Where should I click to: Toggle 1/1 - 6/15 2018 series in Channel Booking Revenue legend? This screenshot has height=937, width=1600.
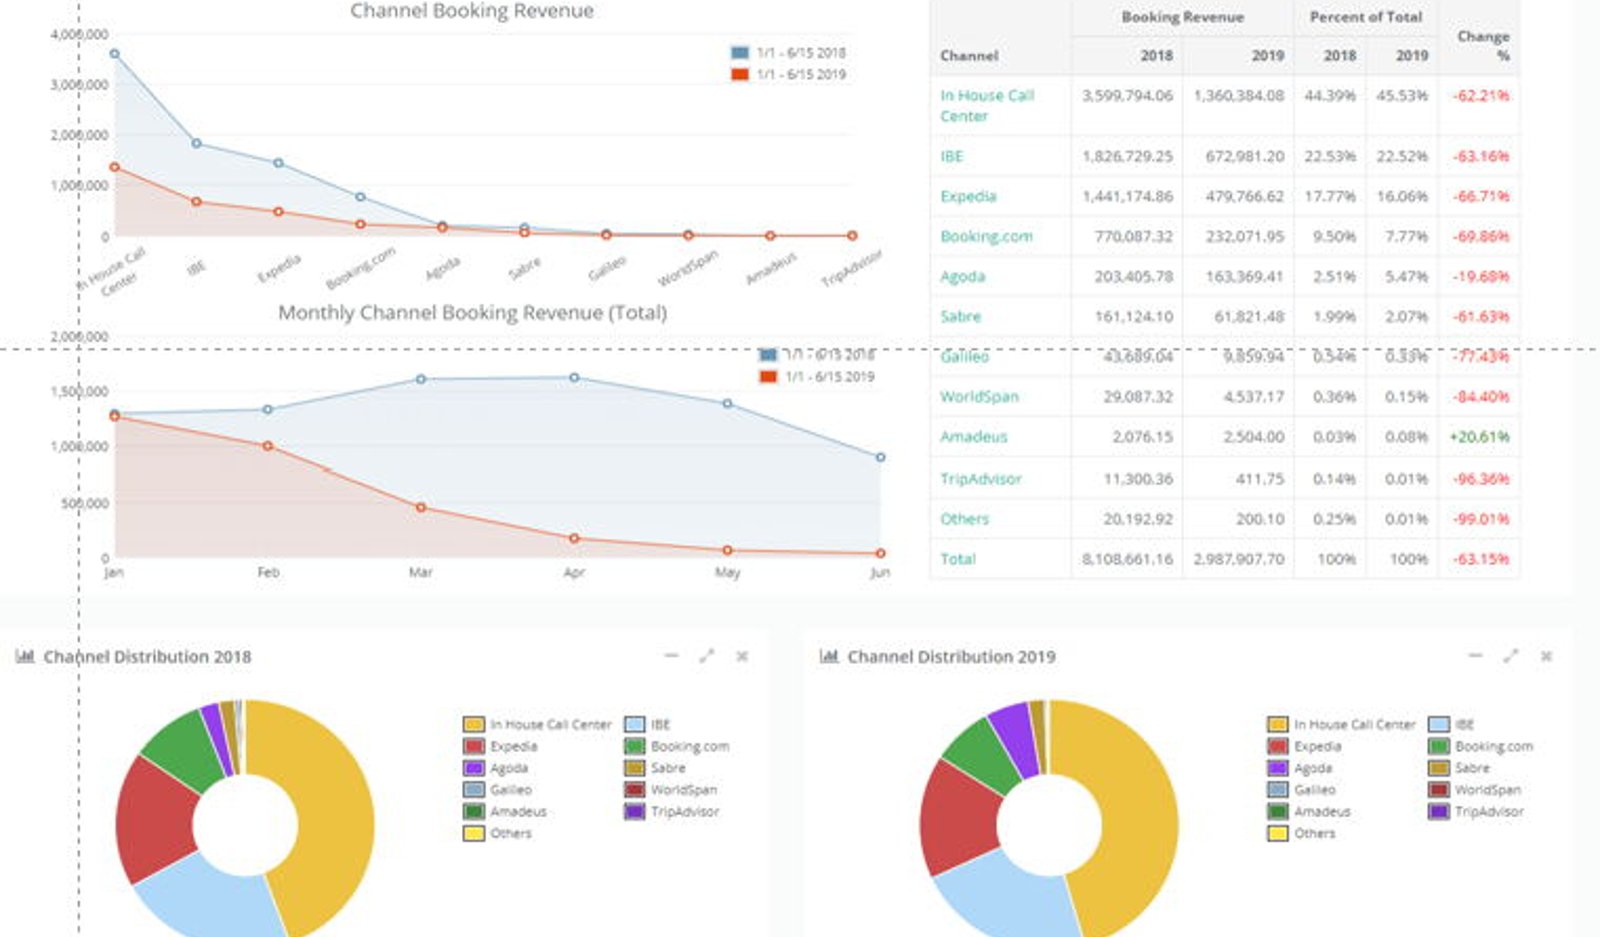pos(788,52)
